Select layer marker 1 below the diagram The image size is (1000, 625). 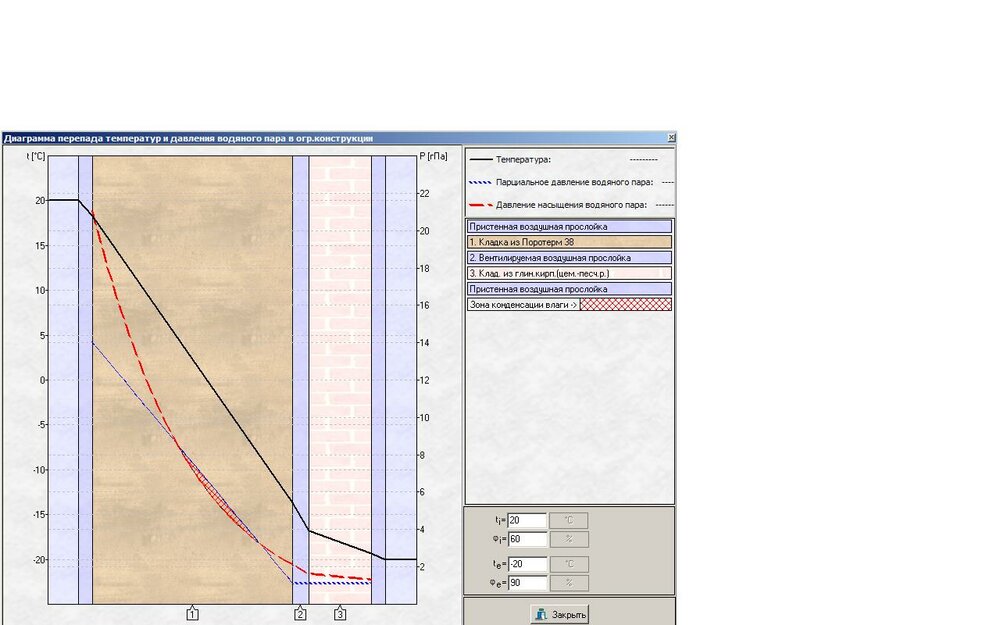click(x=193, y=614)
